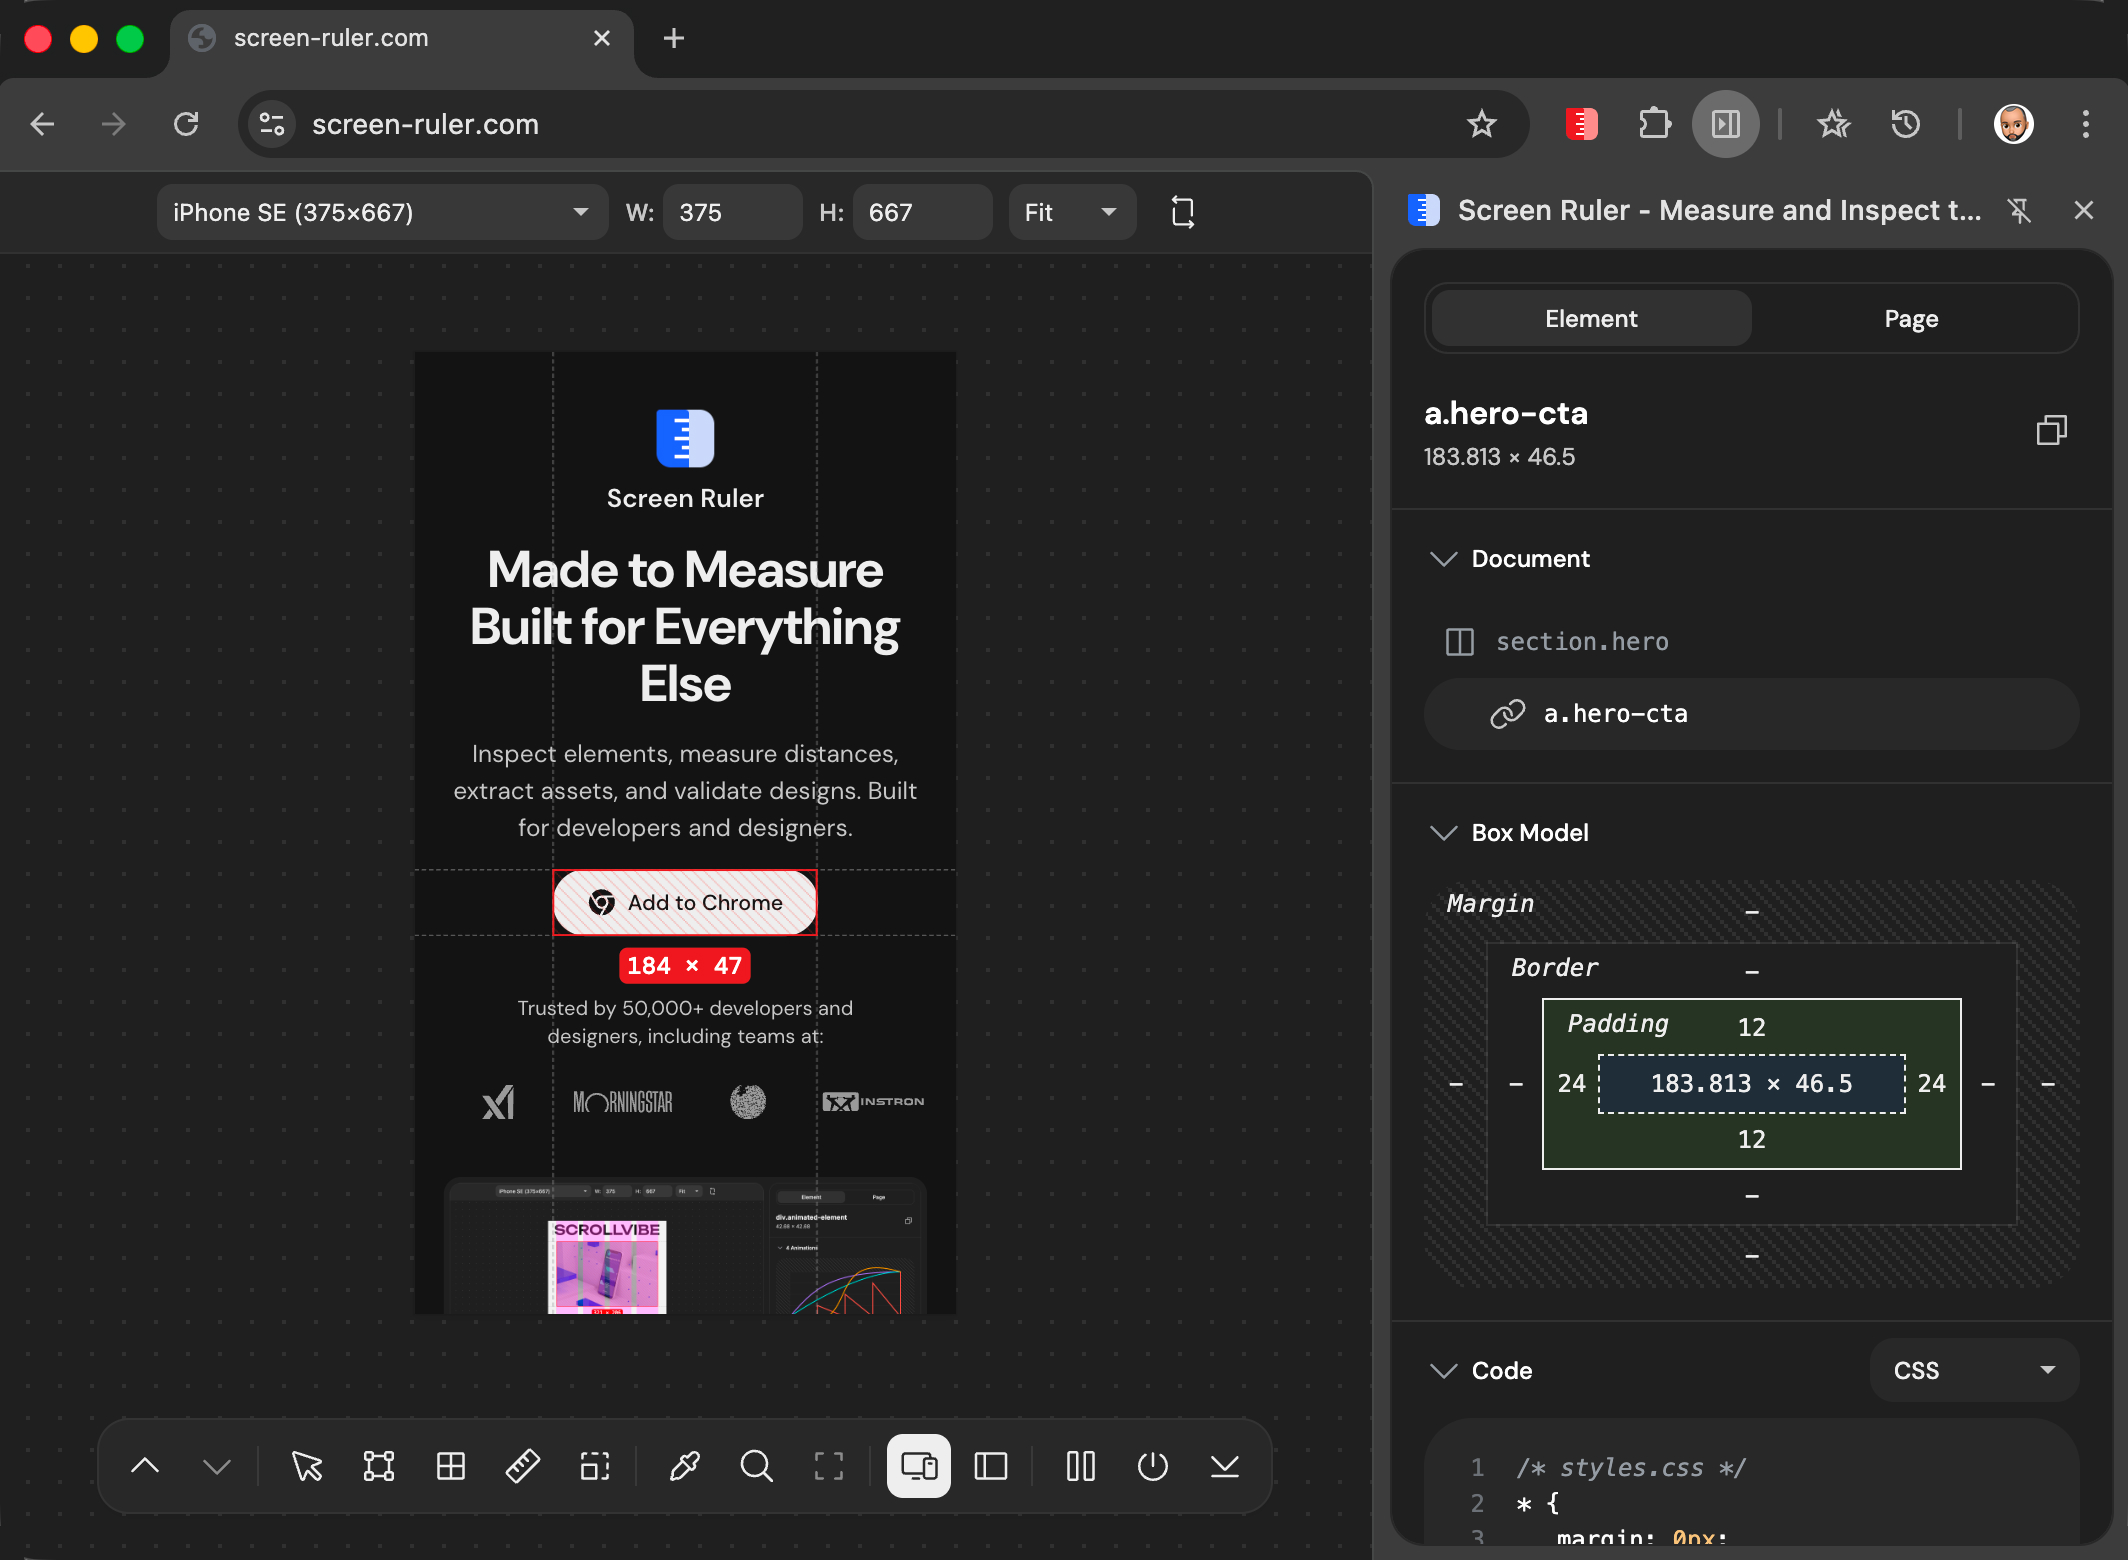
Task: Click the rotate device orientation icon
Action: click(1183, 212)
